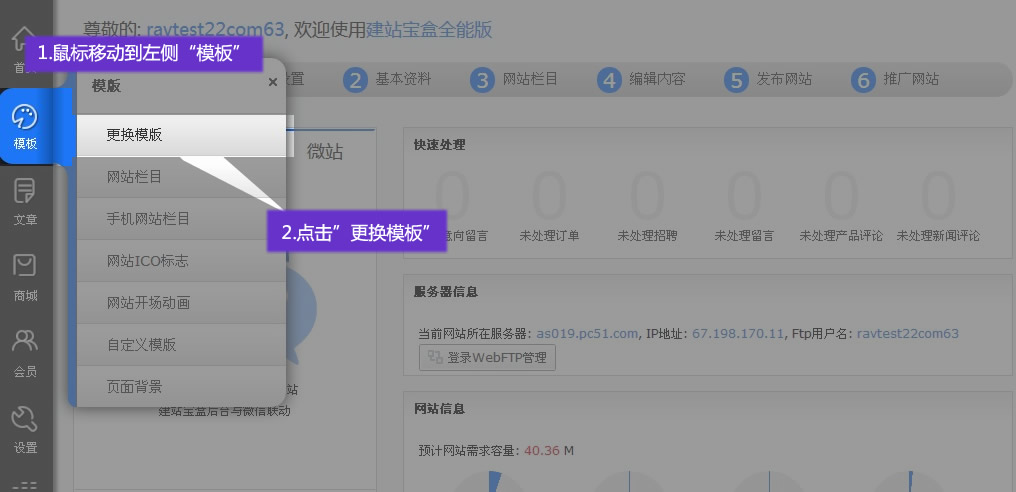Viewport: 1016px width, 492px height.
Task: Select 更换模版 in the template menu
Action: point(181,135)
